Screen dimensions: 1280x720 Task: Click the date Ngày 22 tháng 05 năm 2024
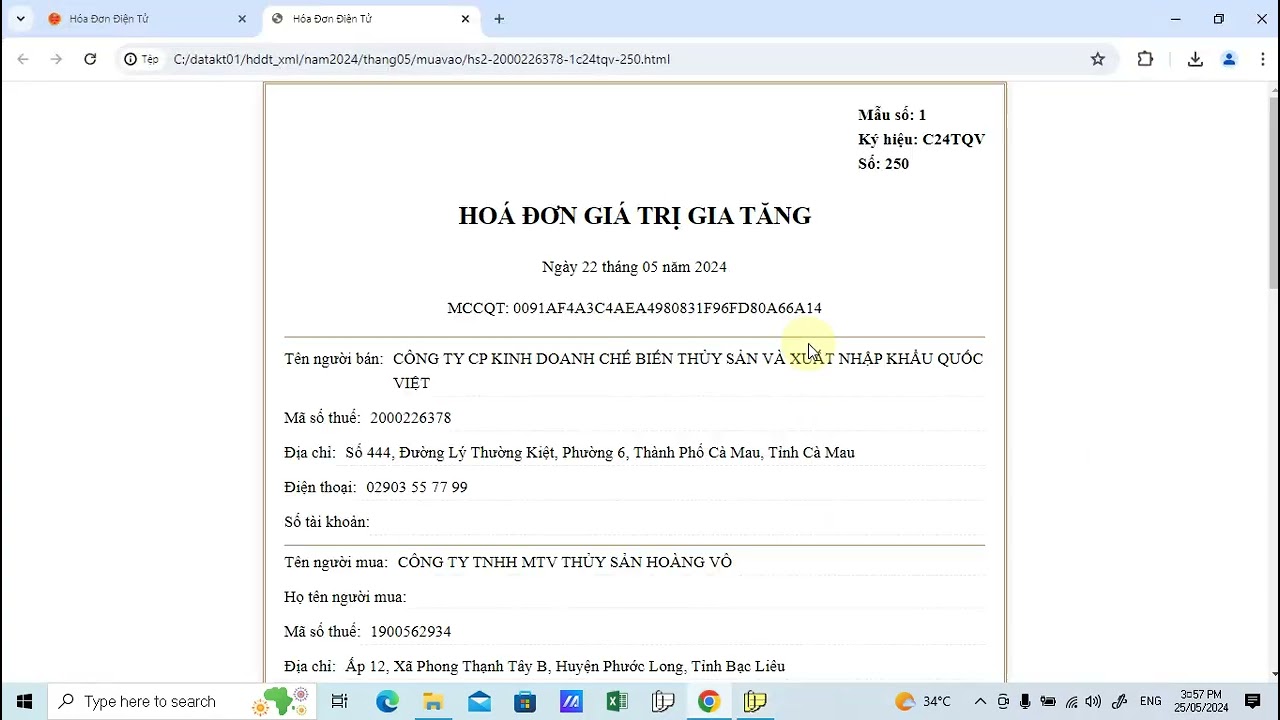[634, 267]
